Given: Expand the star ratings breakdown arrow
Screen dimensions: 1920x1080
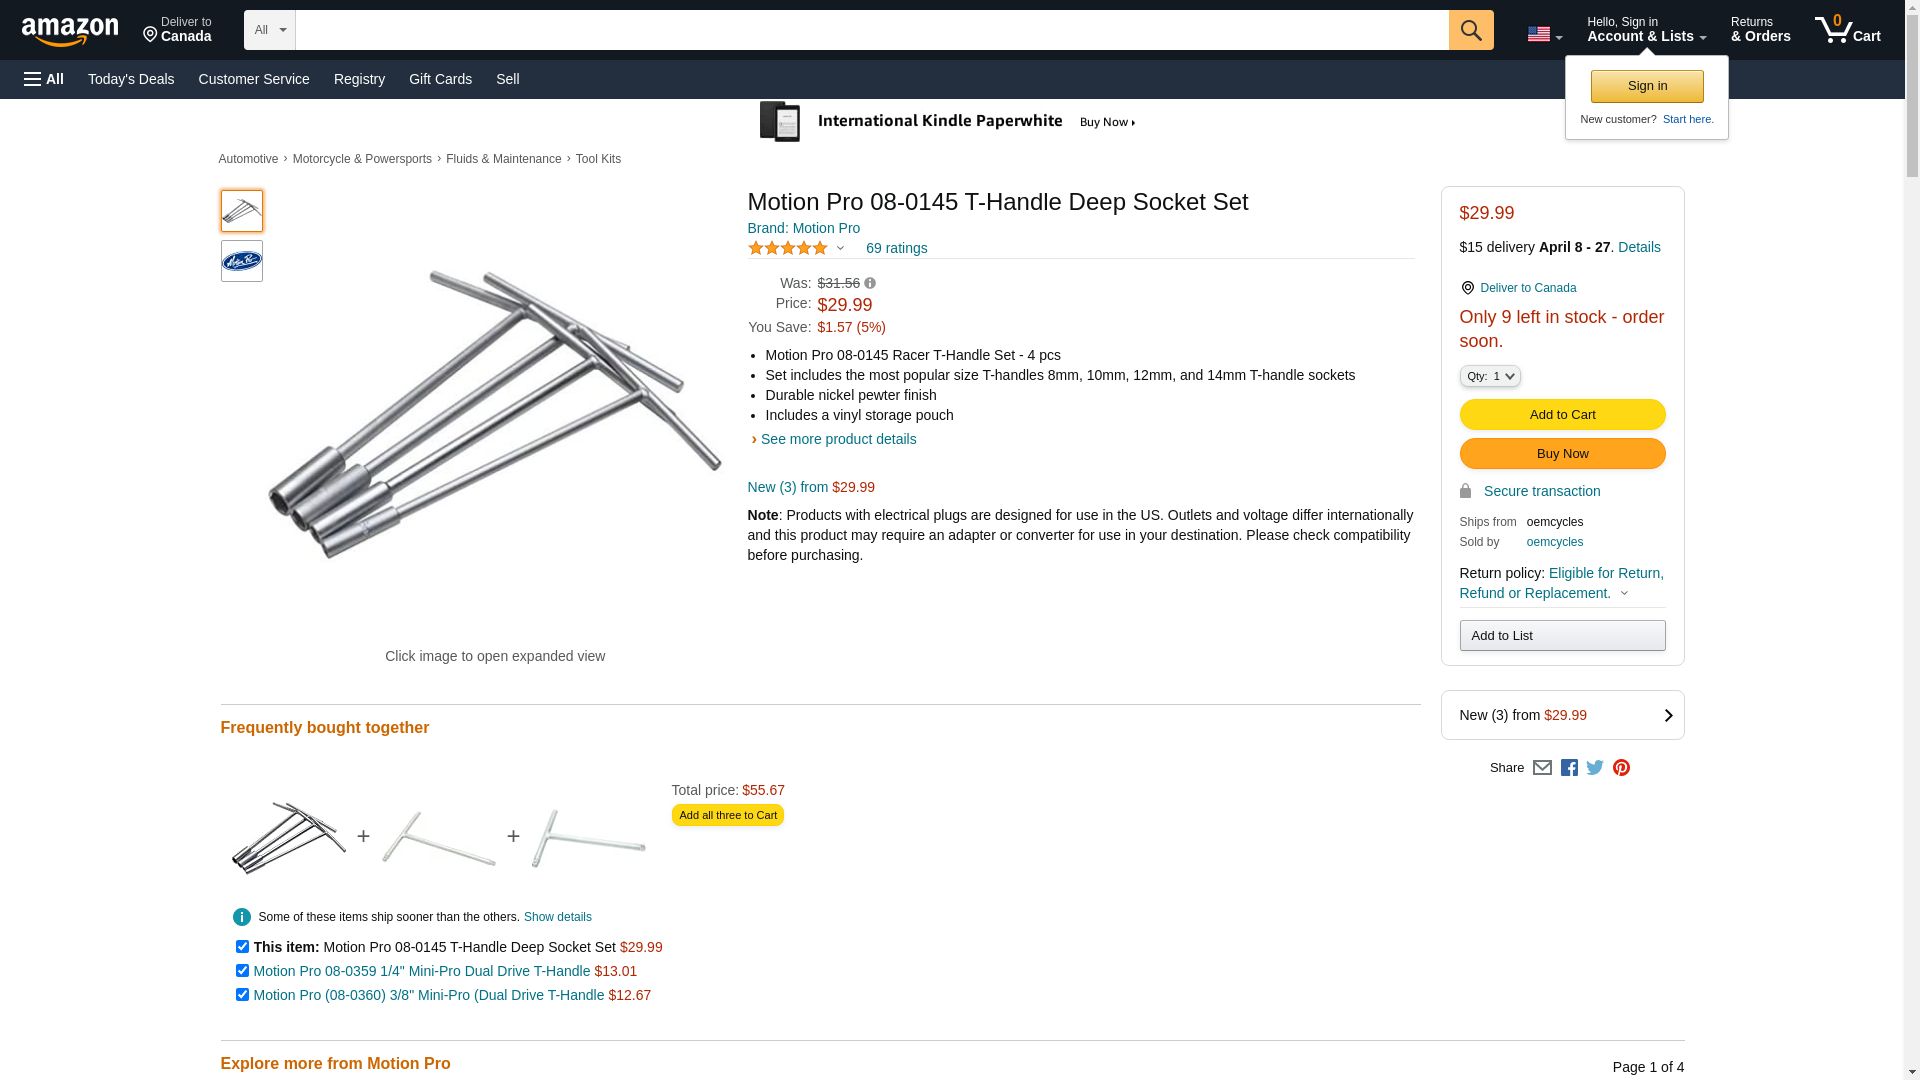Looking at the screenshot, I should 840,248.
